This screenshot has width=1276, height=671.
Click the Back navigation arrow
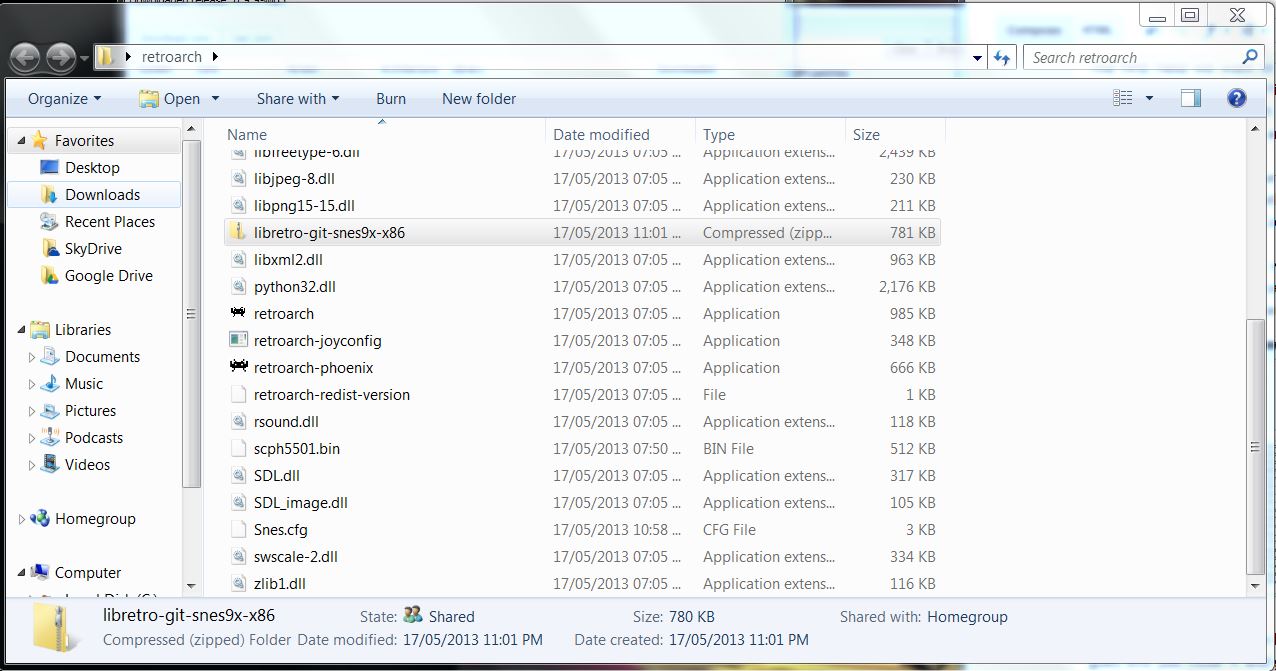26,57
